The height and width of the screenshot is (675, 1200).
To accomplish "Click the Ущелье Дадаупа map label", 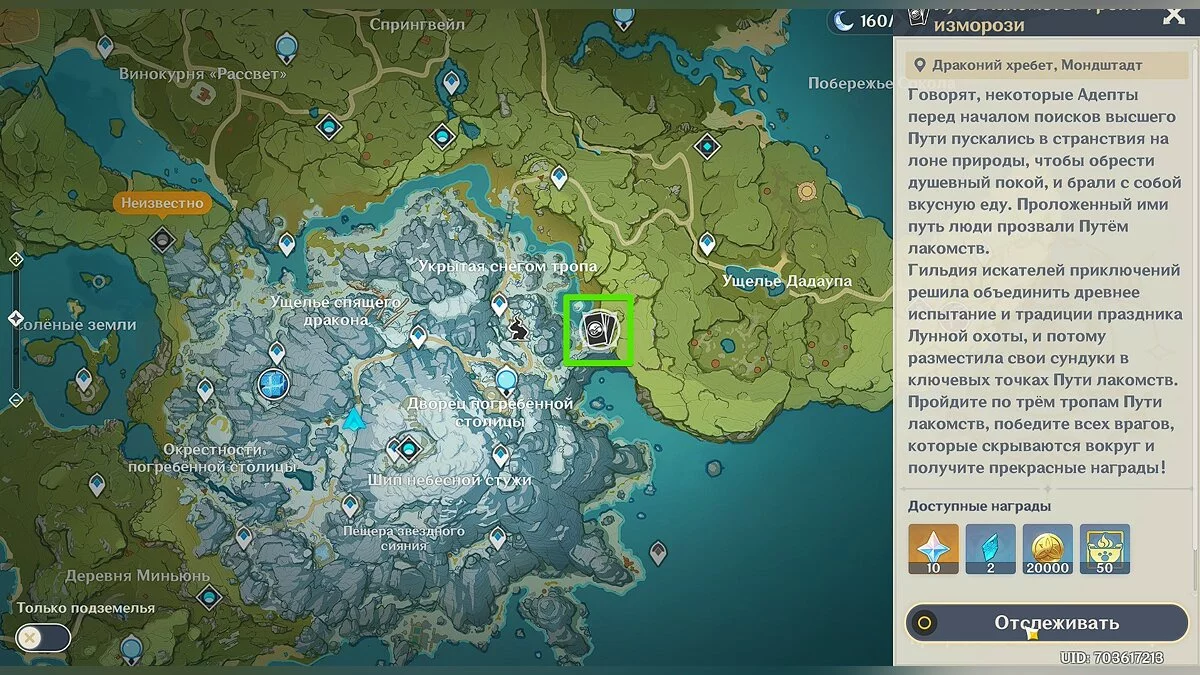I will 787,282.
